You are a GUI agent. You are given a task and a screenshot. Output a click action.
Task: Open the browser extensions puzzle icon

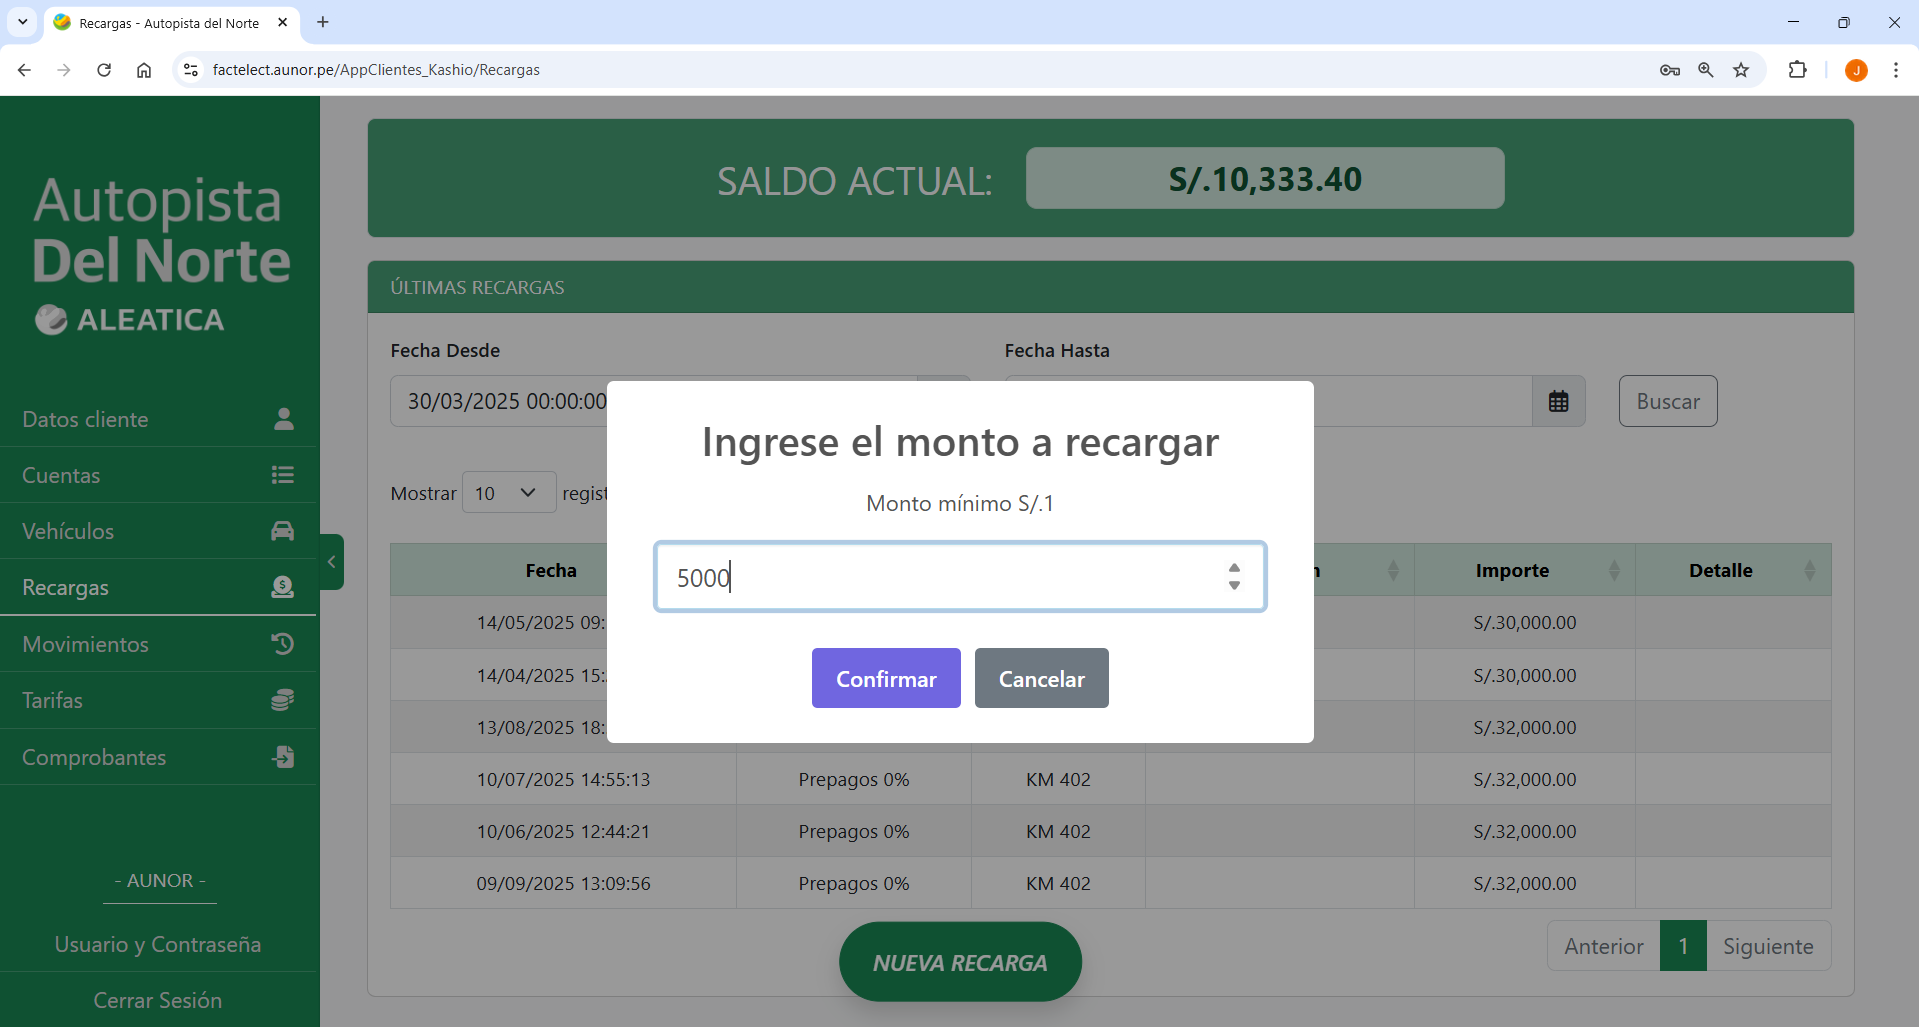click(x=1797, y=70)
